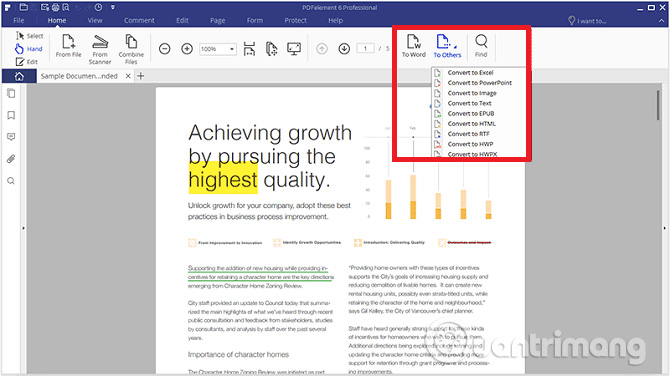Screen dimensions: 670x376
Task: Expand left panel with small arrow
Action: click(24, 228)
